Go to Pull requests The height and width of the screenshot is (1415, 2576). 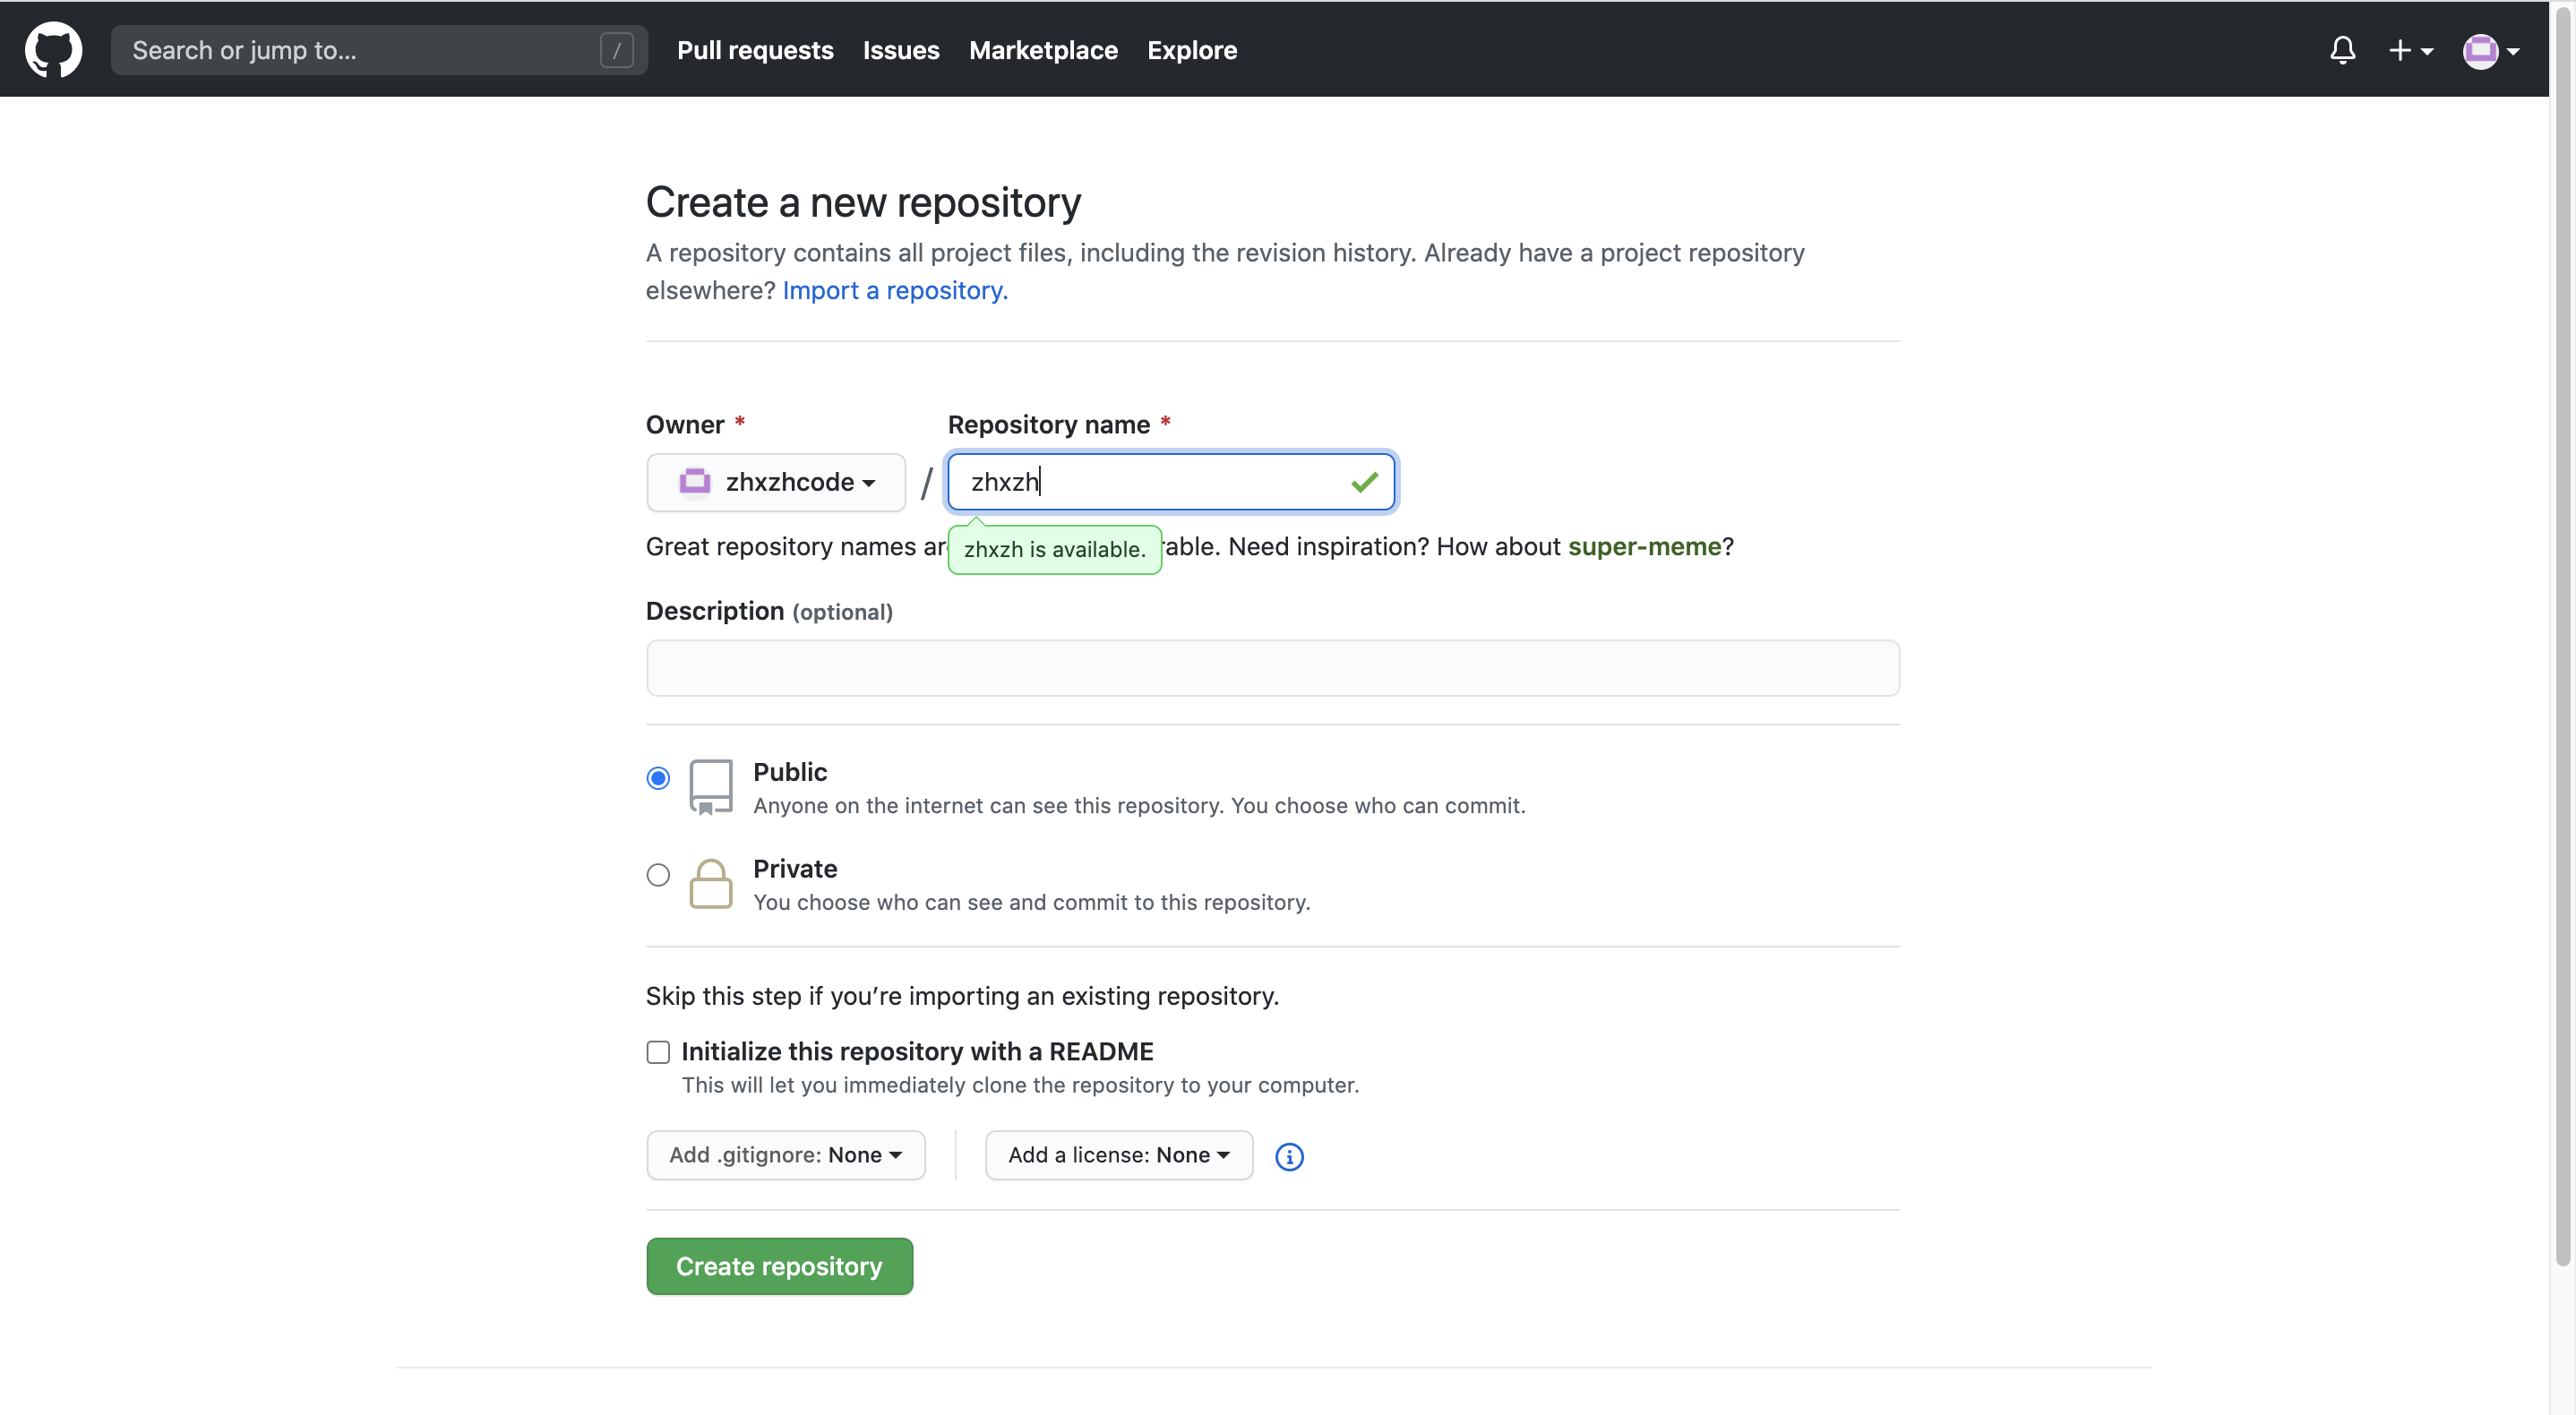755,50
